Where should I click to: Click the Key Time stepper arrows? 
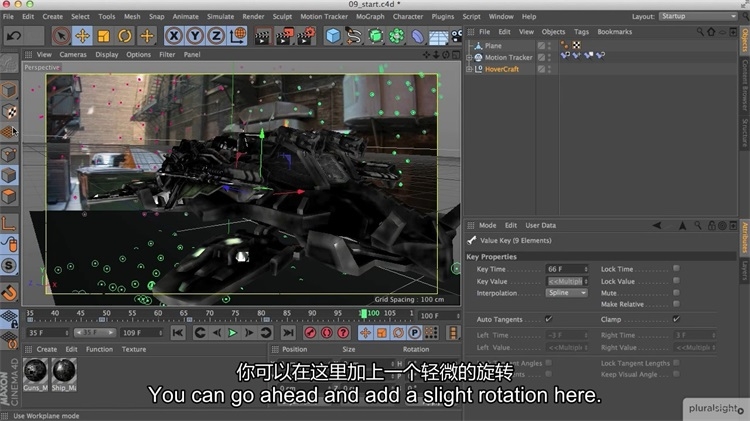pyautogui.click(x=585, y=269)
